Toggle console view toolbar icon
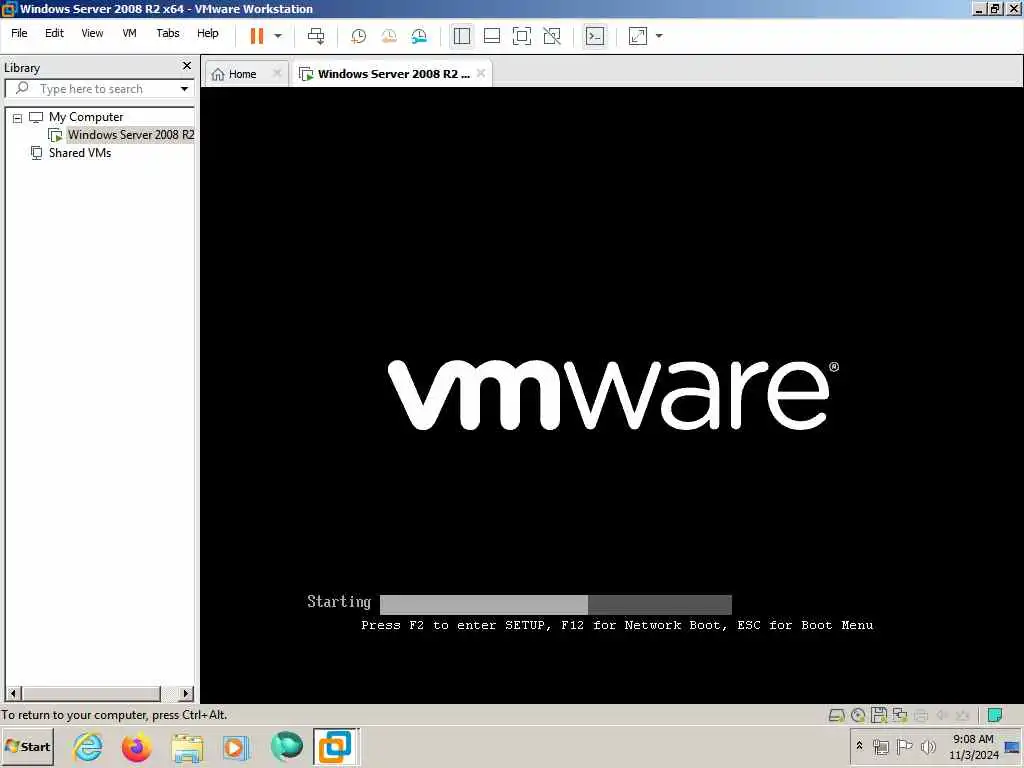 (595, 36)
